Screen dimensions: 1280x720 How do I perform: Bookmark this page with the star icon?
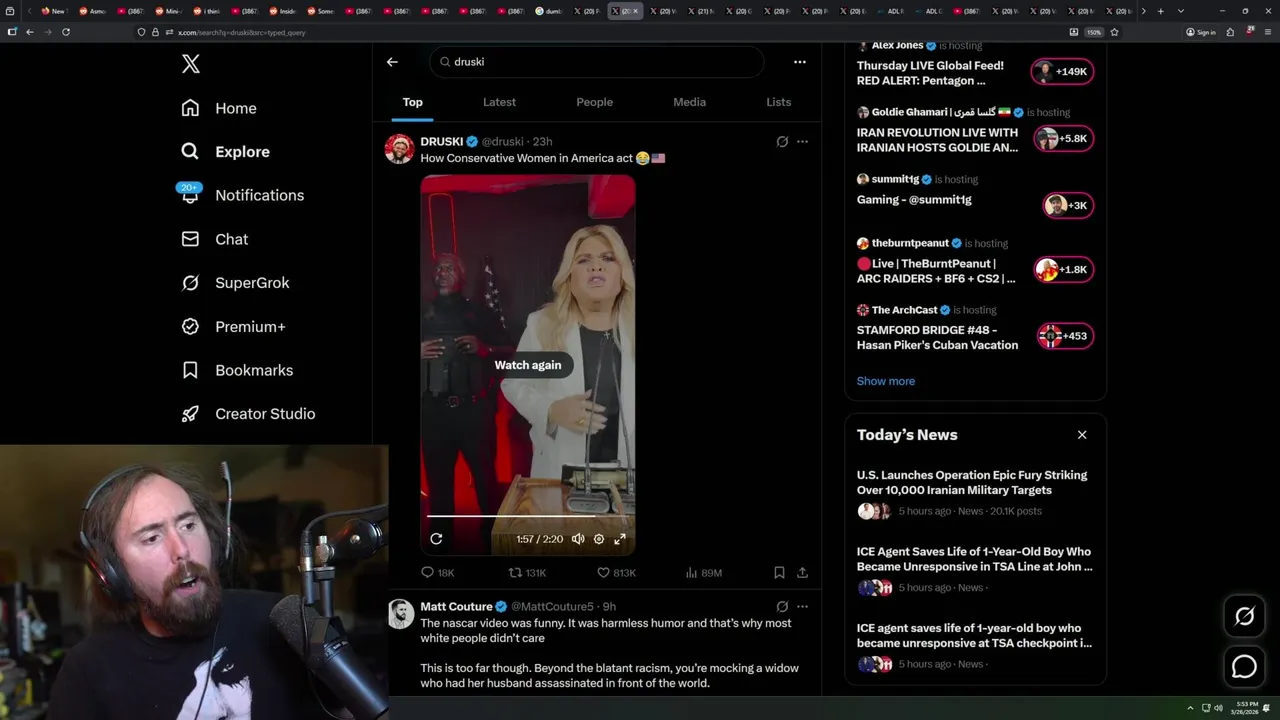coord(1114,32)
